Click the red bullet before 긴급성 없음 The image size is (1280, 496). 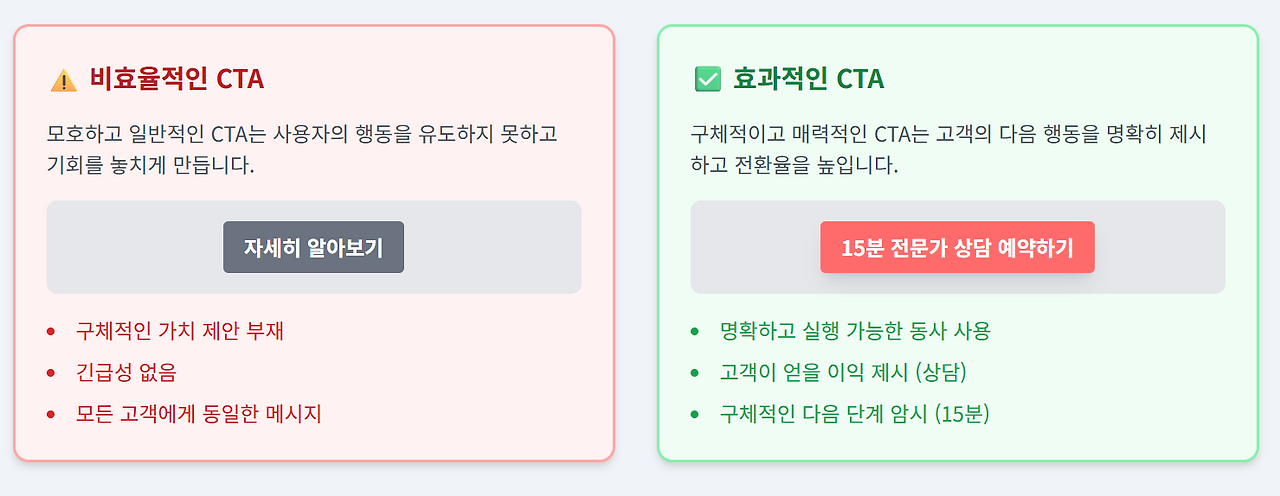pos(51,373)
